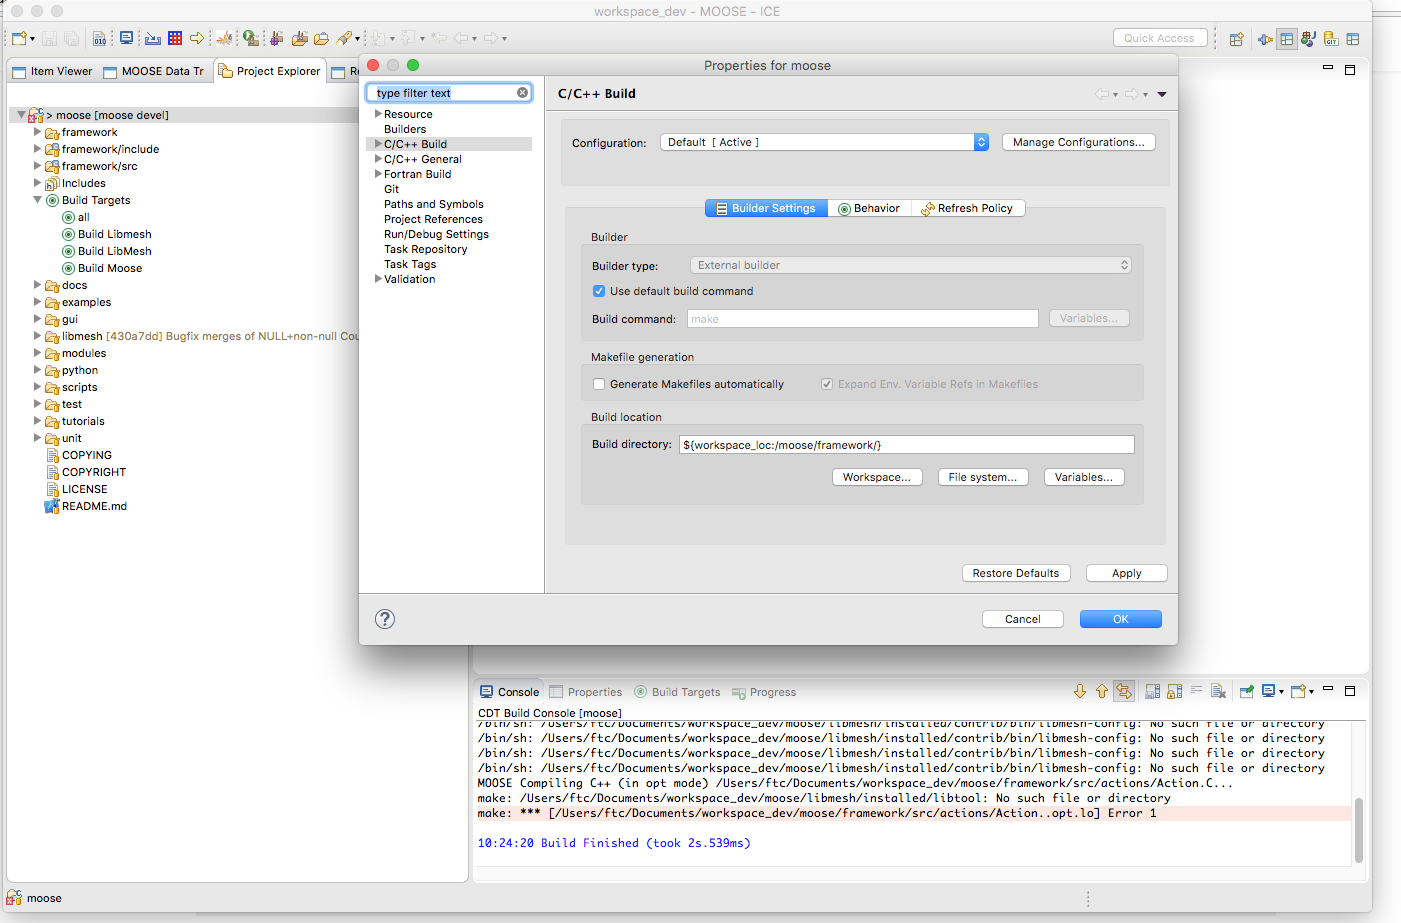
Task: Click Restore Defaults button
Action: [1016, 573]
